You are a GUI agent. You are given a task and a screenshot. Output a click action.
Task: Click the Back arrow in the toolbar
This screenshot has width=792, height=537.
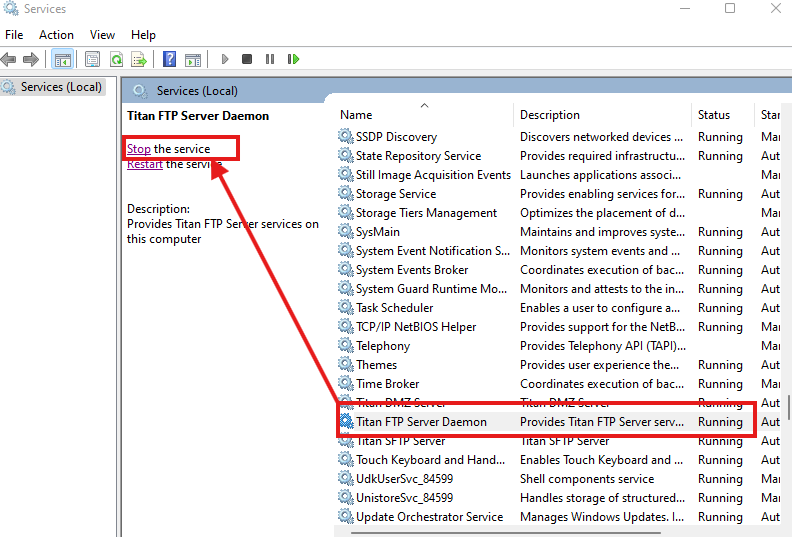(9, 59)
